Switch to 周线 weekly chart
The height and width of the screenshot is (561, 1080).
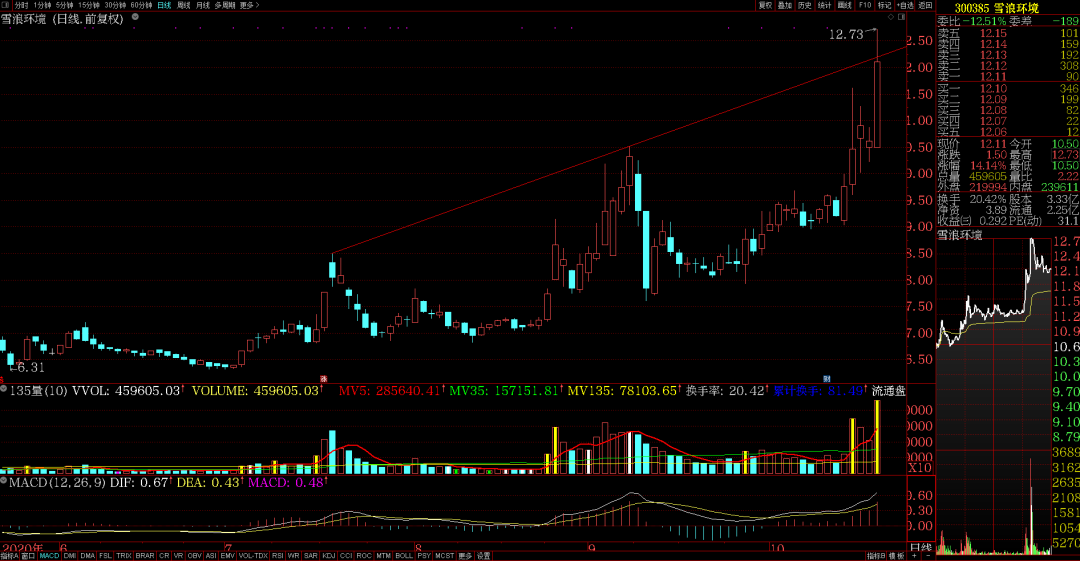183,5
